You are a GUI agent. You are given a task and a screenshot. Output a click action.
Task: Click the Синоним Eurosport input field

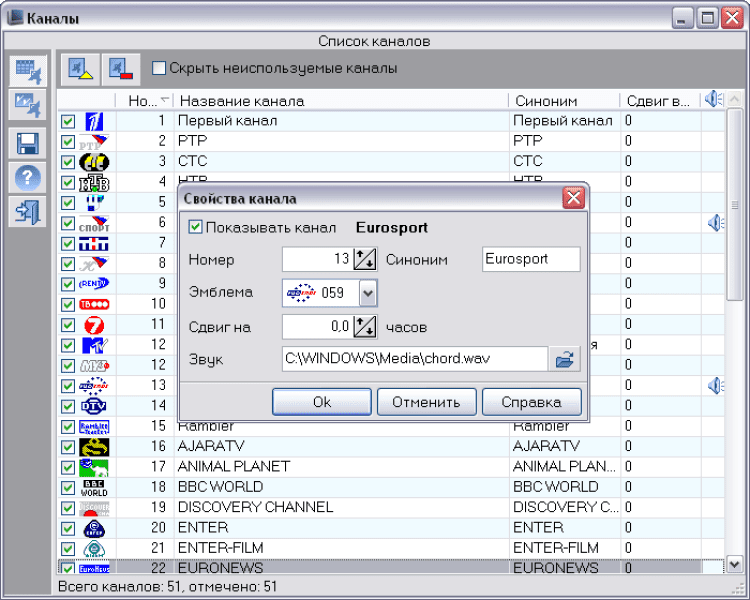point(531,259)
